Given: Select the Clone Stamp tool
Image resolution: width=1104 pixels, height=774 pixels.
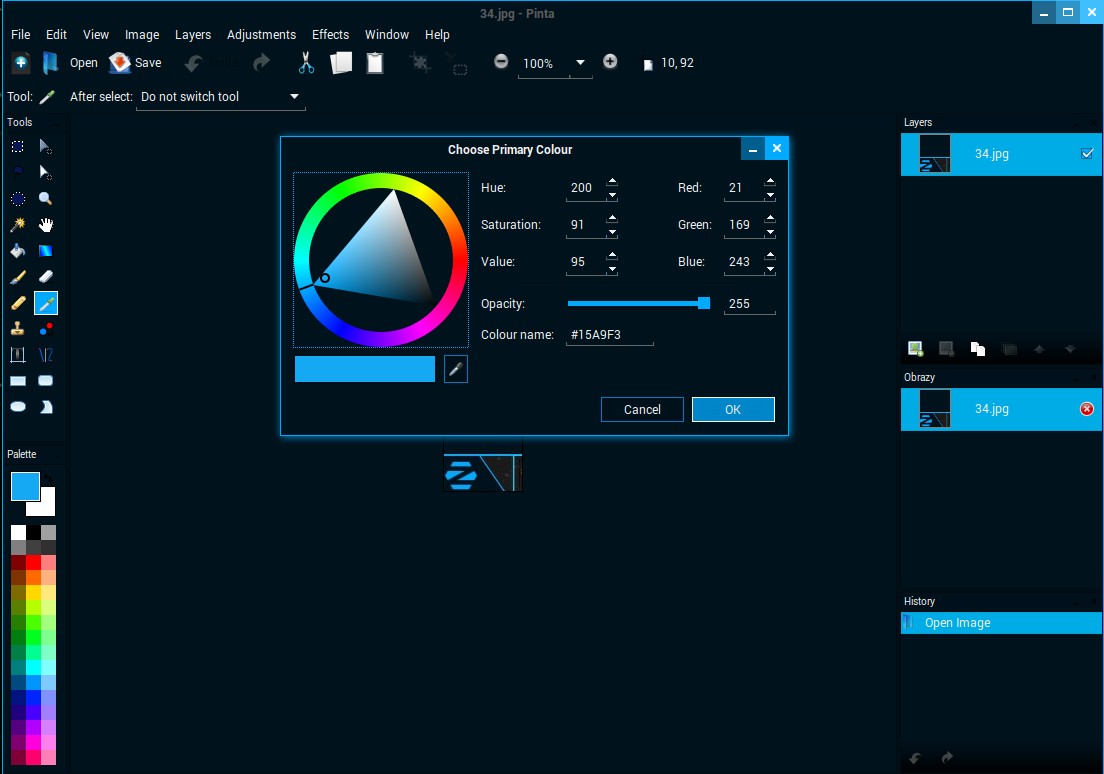Looking at the screenshot, I should tap(18, 328).
